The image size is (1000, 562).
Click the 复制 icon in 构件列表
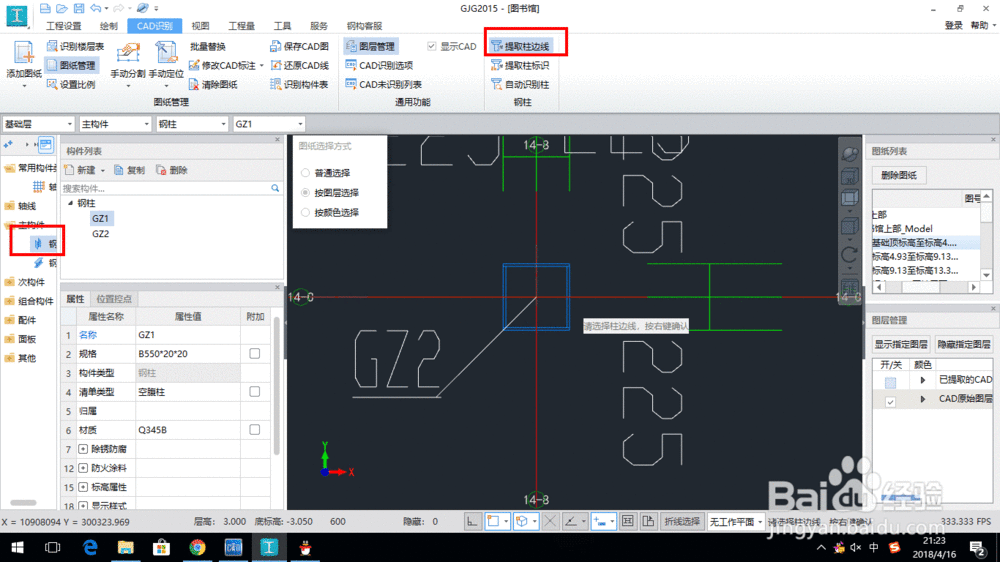pyautogui.click(x=119, y=170)
